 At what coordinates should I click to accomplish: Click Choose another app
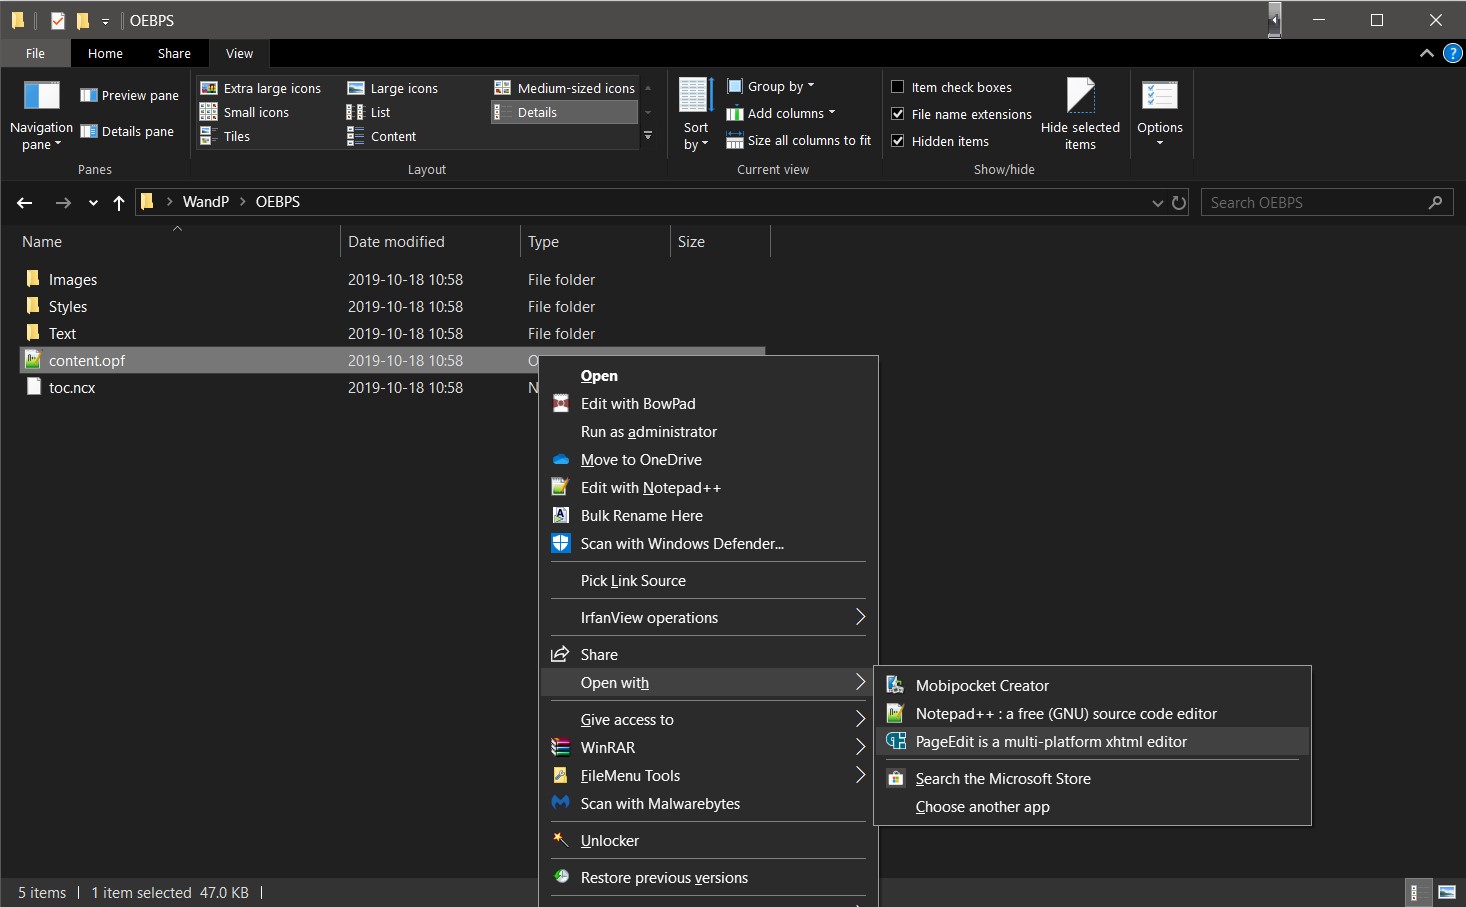(x=982, y=807)
